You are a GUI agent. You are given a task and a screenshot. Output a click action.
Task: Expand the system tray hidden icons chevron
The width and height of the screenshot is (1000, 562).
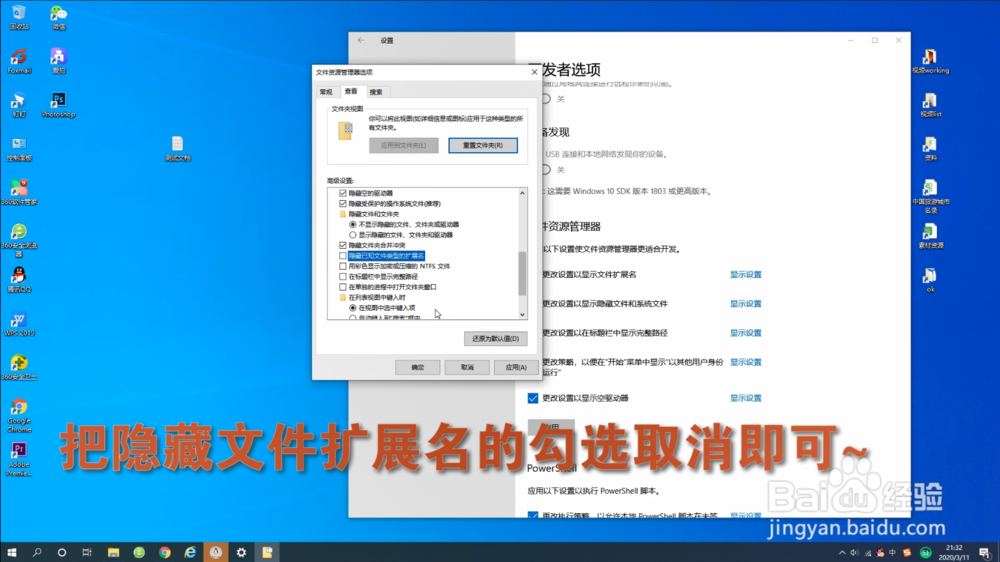tap(842, 552)
